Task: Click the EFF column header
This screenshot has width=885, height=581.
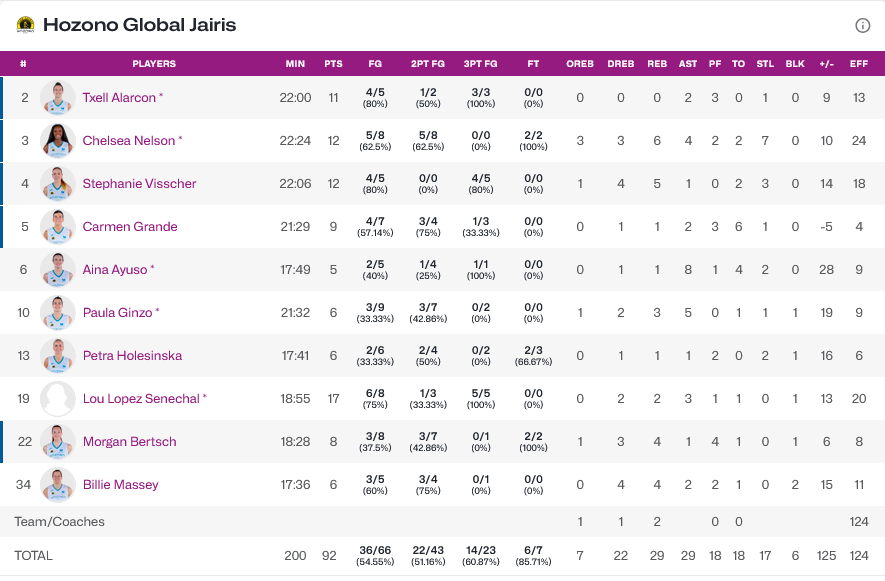Action: click(858, 64)
